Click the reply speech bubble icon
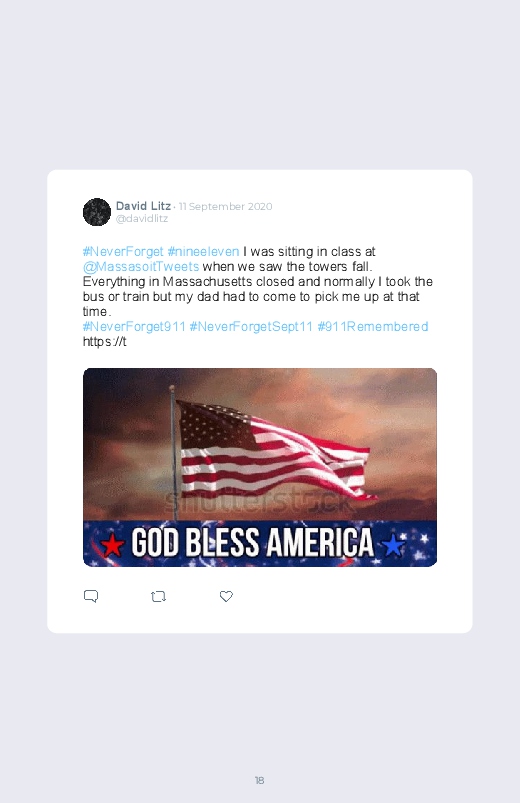This screenshot has width=520, height=803. (91, 596)
